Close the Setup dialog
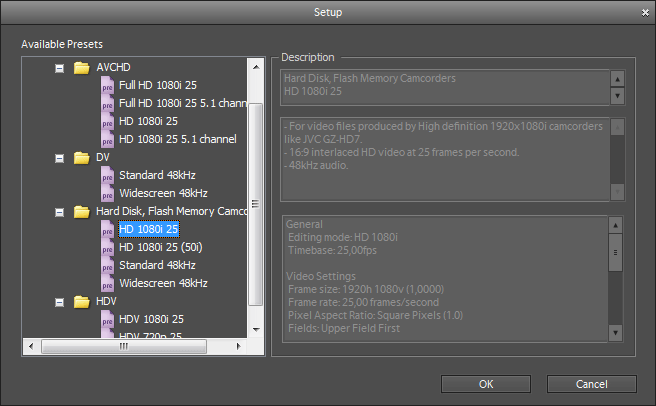The width and height of the screenshot is (656, 406). pyautogui.click(x=644, y=12)
